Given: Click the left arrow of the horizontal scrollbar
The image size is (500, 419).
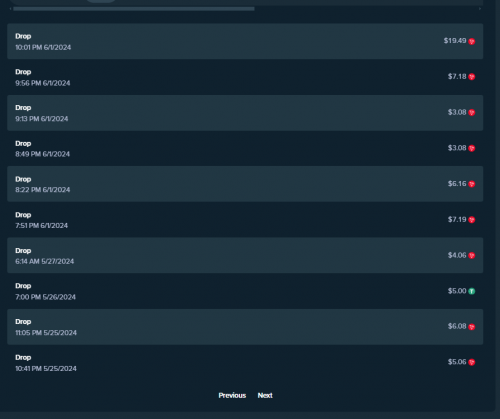Looking at the screenshot, I should (x=10, y=9).
